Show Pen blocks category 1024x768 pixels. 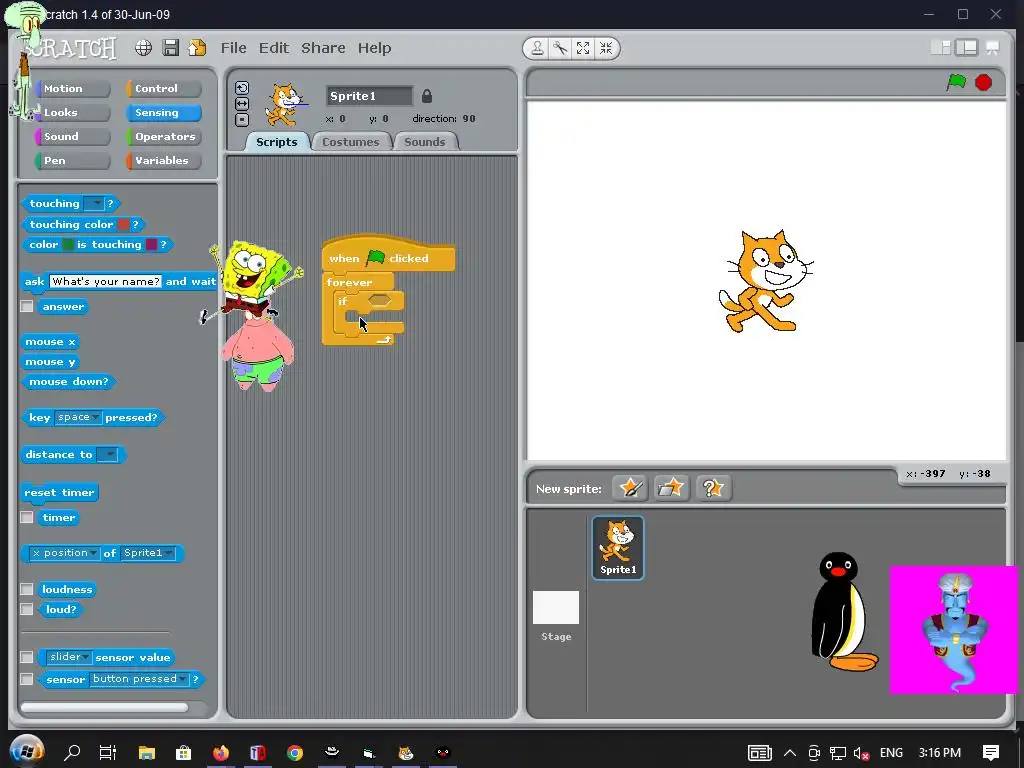72,161
